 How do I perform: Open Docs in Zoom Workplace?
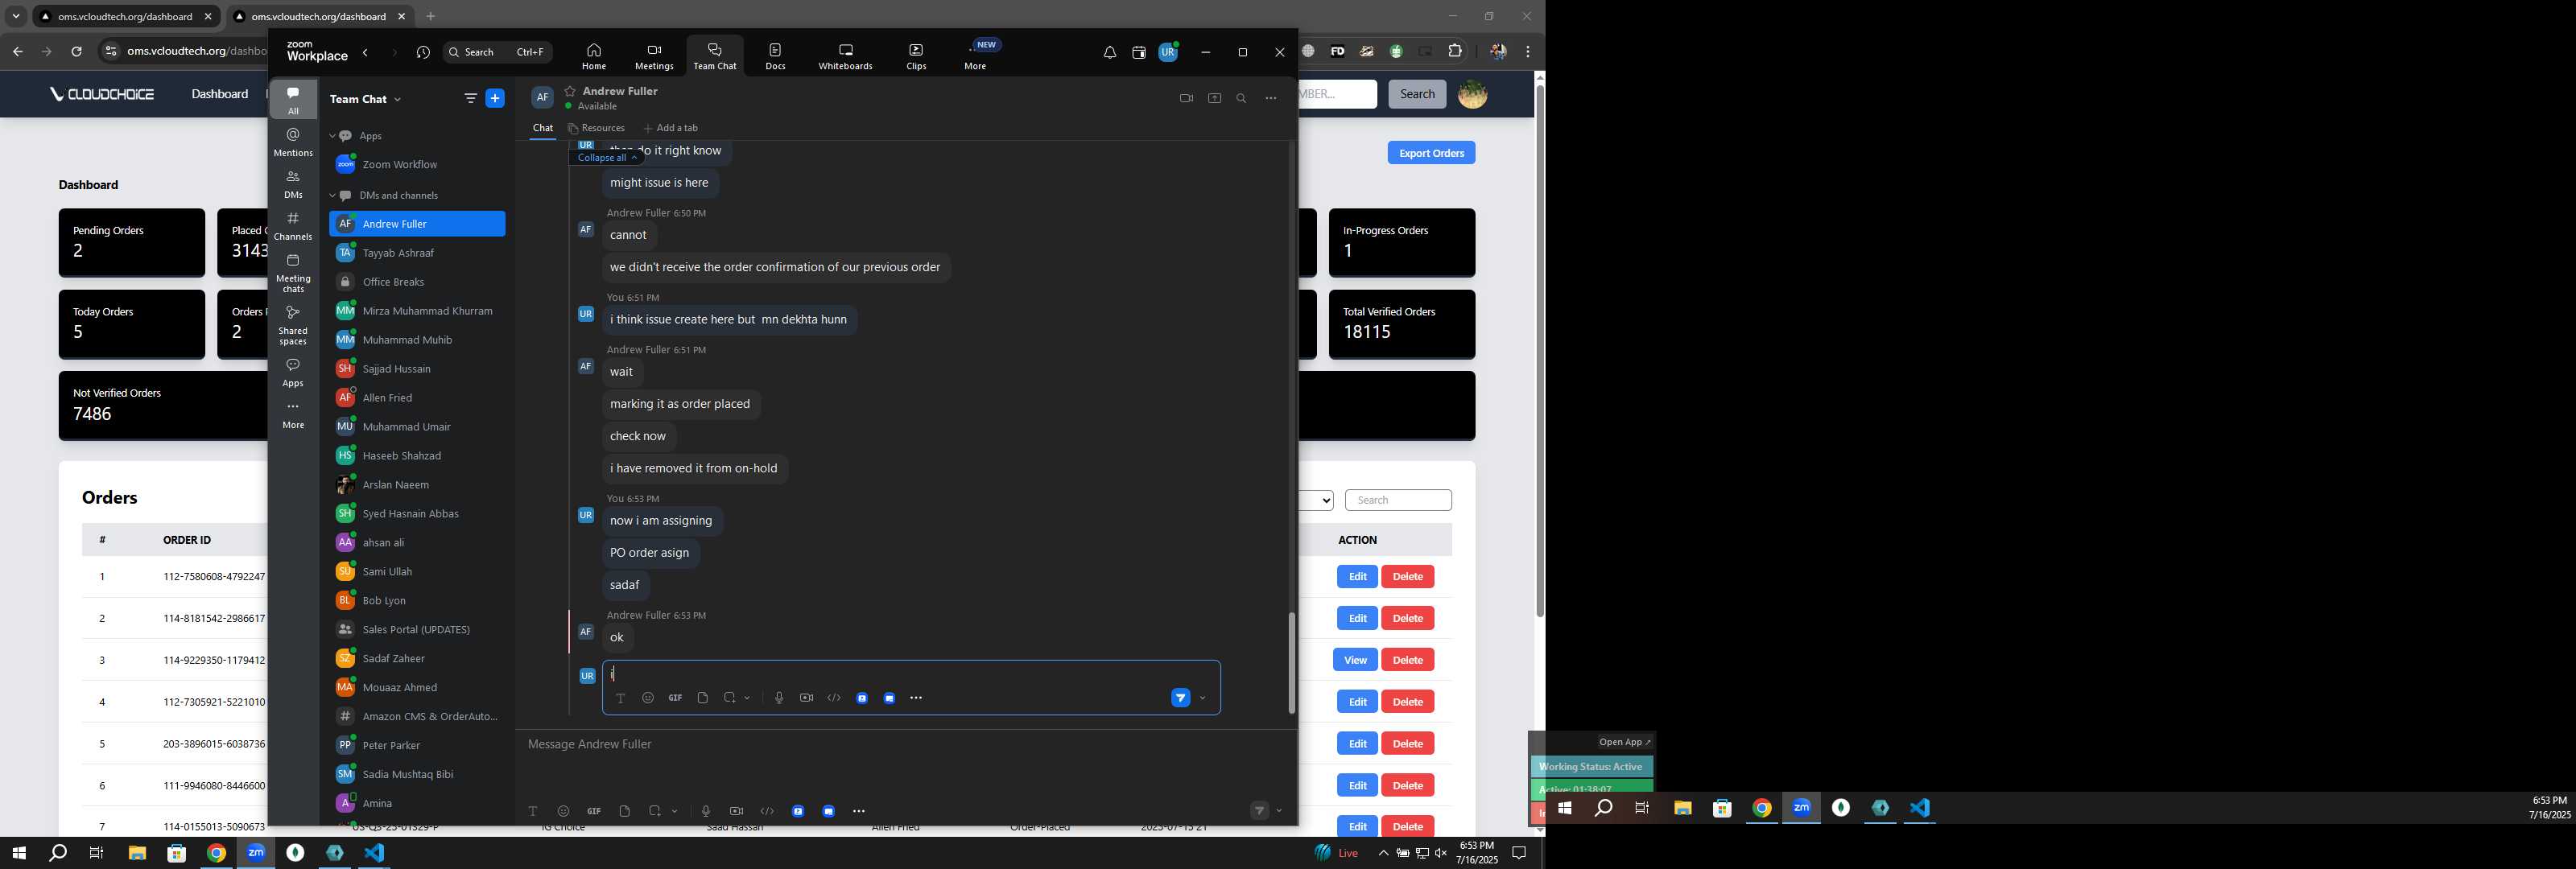[x=775, y=56]
